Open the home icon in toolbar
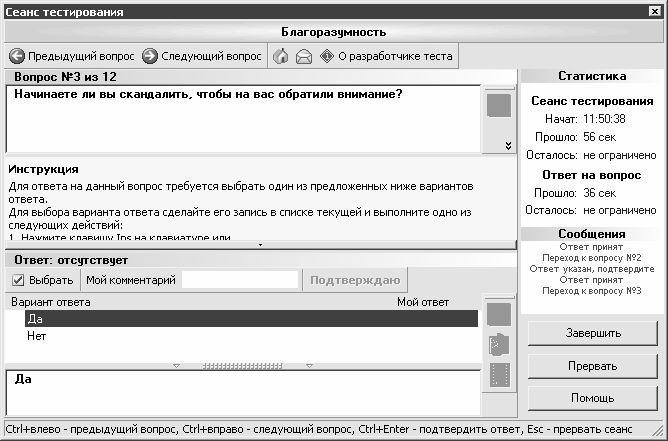Image resolution: width=668 pixels, height=441 pixels. 280,56
